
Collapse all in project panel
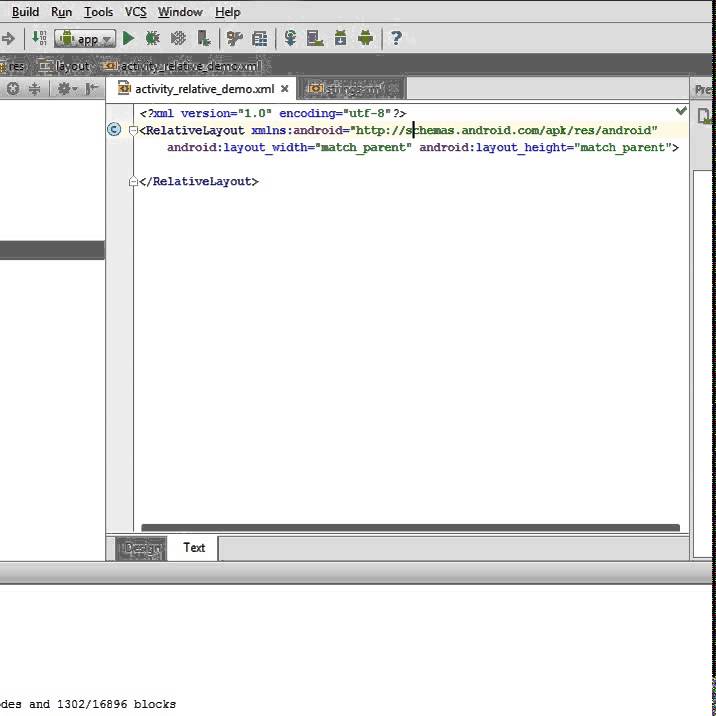point(35,89)
